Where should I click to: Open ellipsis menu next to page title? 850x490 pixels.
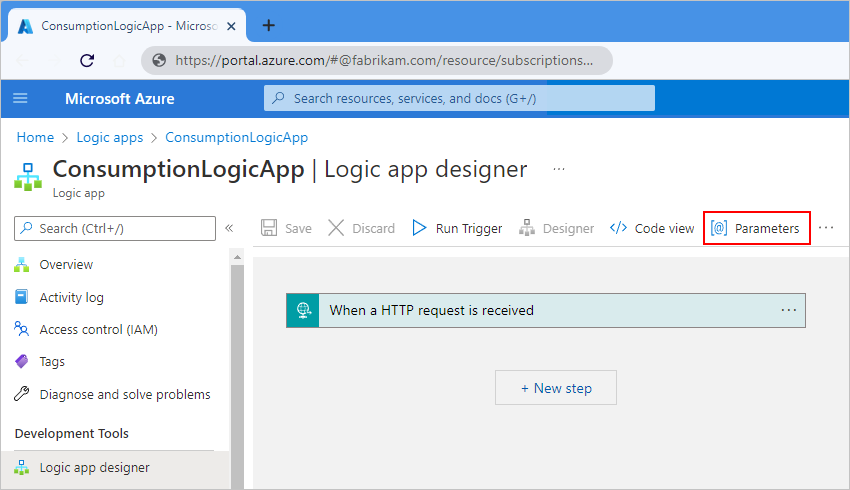(559, 169)
